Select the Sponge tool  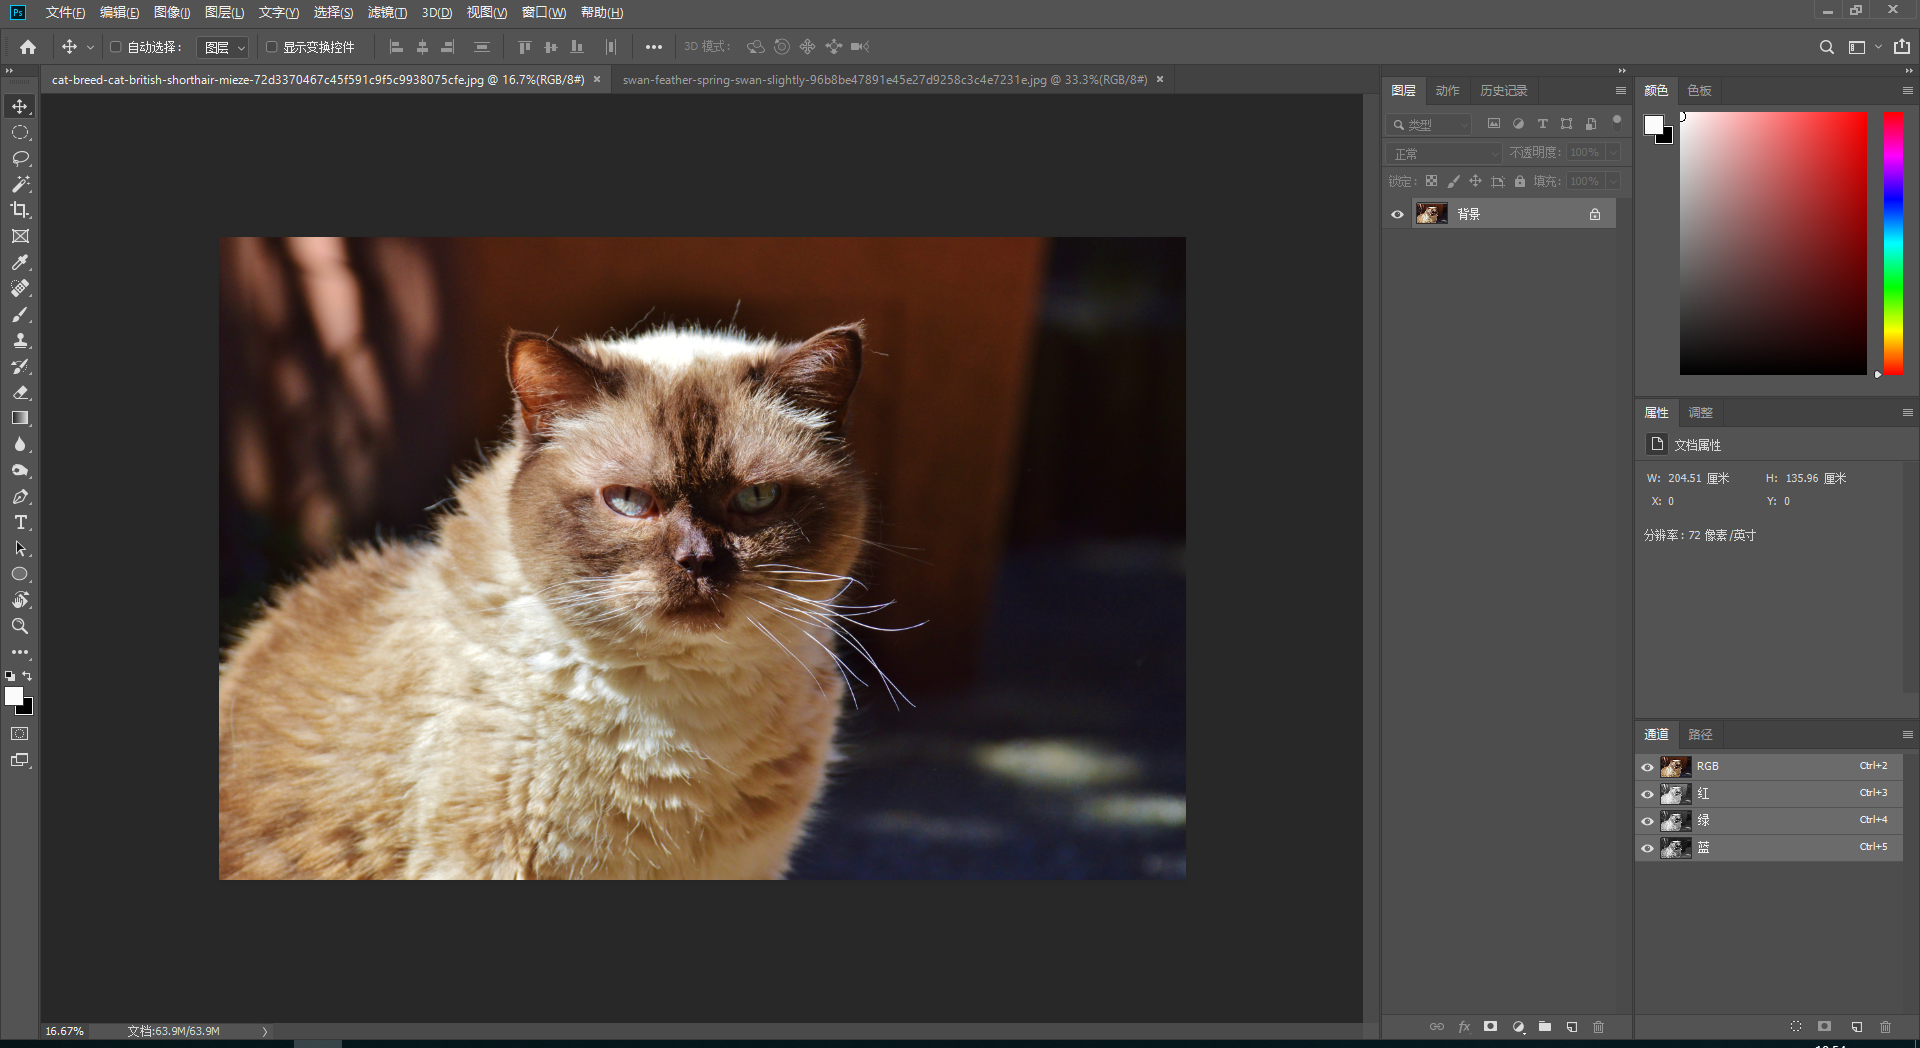coord(20,470)
